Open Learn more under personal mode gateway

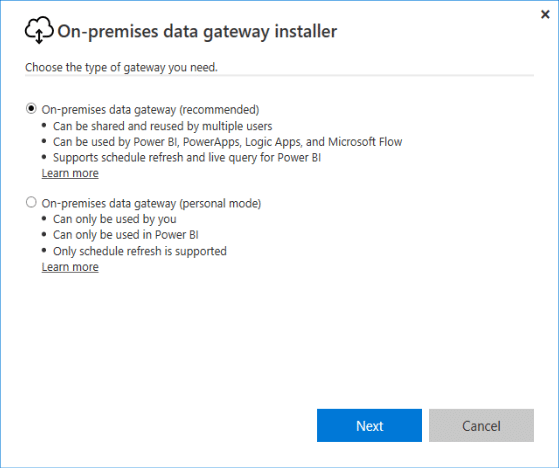[70, 267]
